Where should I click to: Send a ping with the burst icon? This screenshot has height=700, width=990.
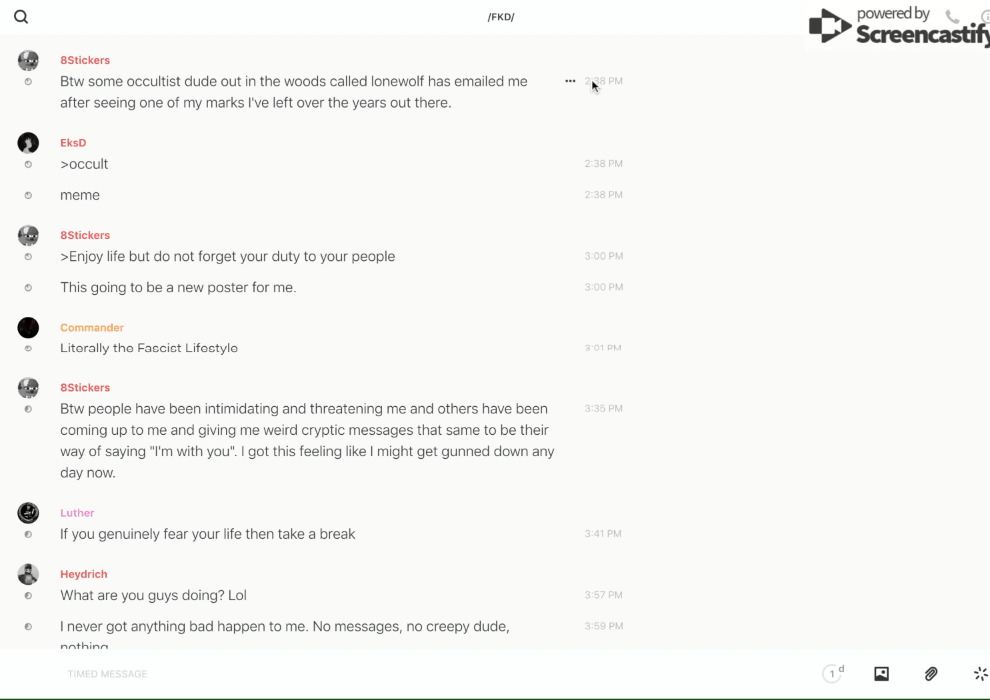pyautogui.click(x=980, y=674)
